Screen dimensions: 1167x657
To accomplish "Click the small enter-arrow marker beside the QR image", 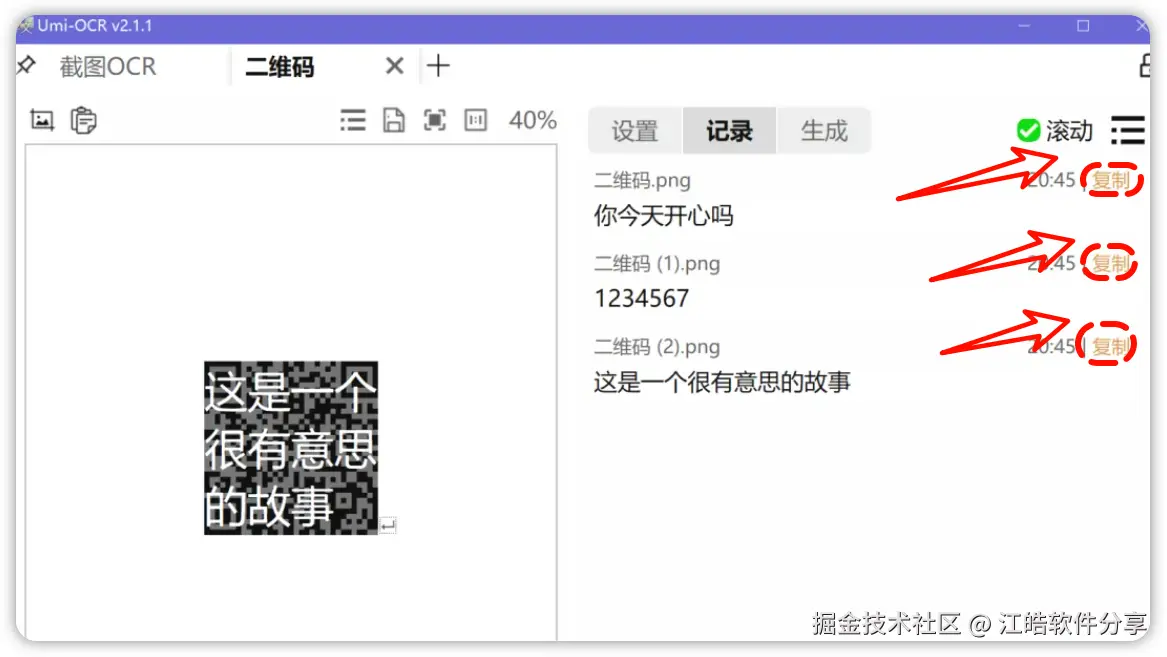I will [x=388, y=525].
